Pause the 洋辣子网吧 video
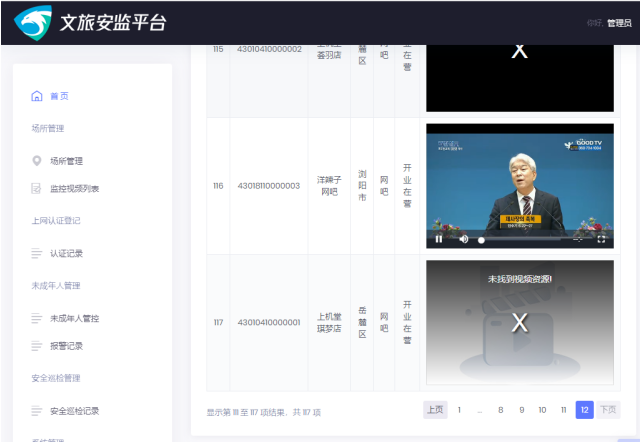 click(439, 239)
